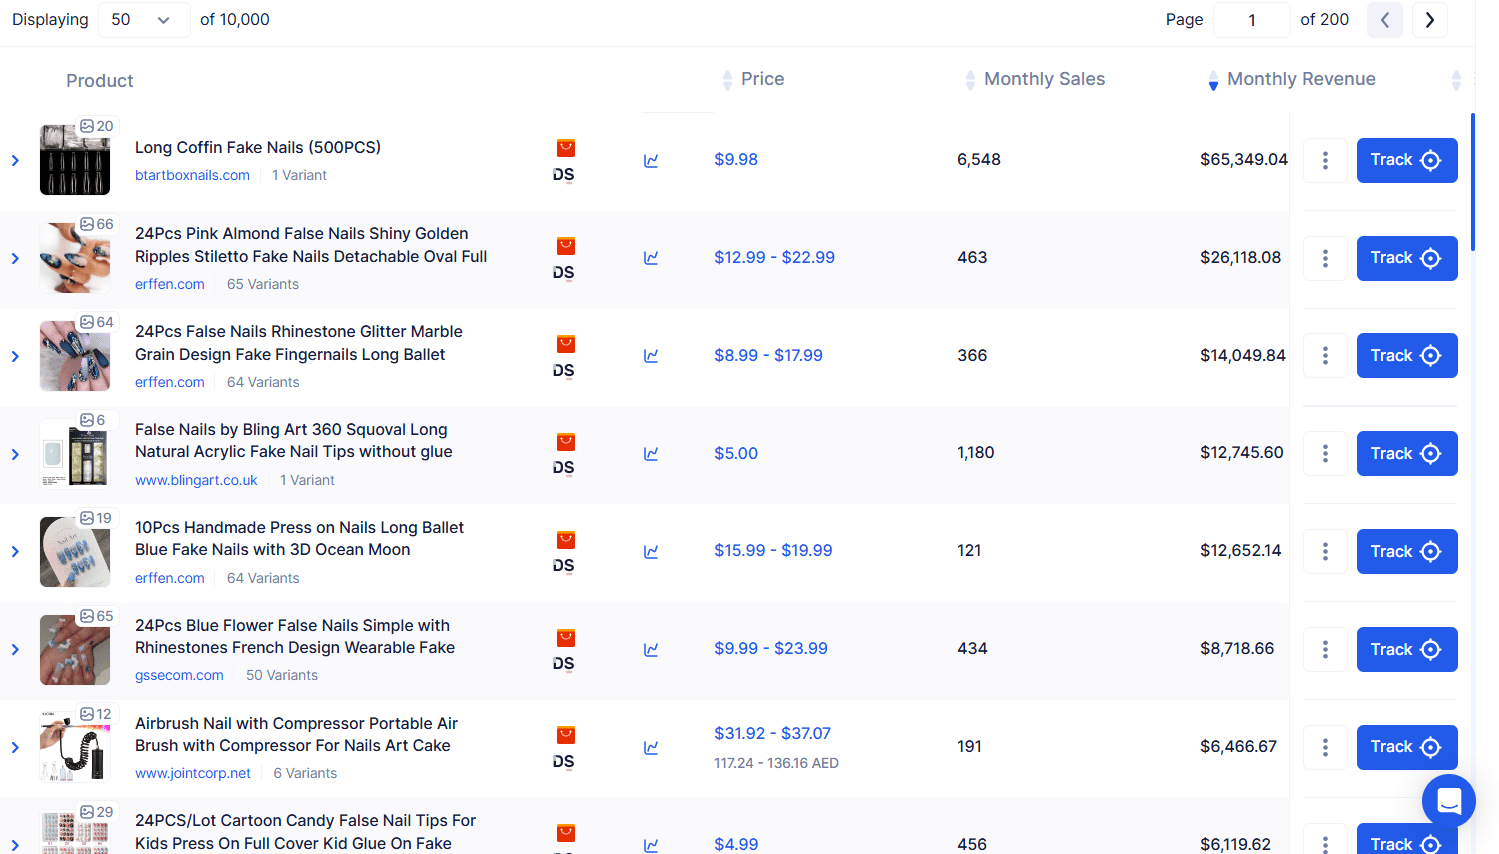Click the AliExpress DS icon for Airbrush Nail with Compressor
This screenshot has height=854, width=1499.
(565, 748)
